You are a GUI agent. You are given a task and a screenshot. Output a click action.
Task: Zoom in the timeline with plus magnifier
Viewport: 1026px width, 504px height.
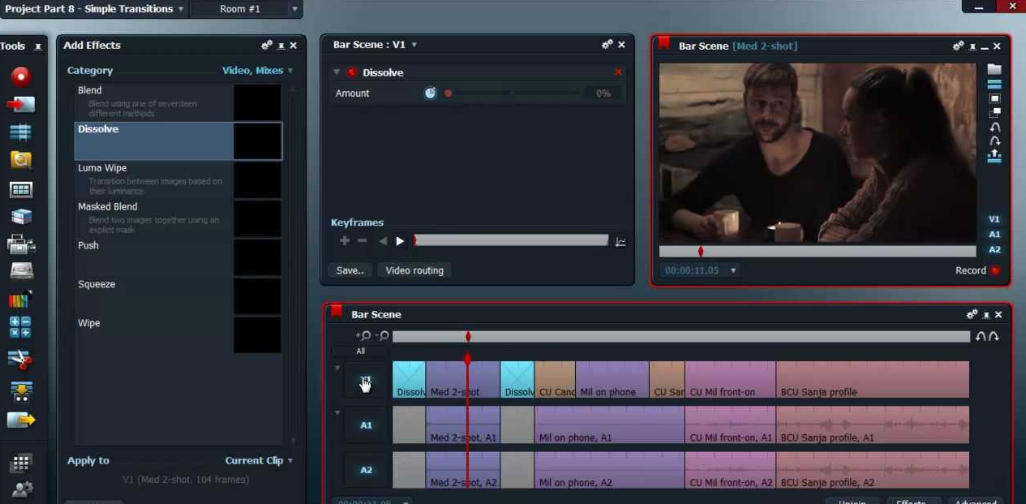pyautogui.click(x=363, y=336)
